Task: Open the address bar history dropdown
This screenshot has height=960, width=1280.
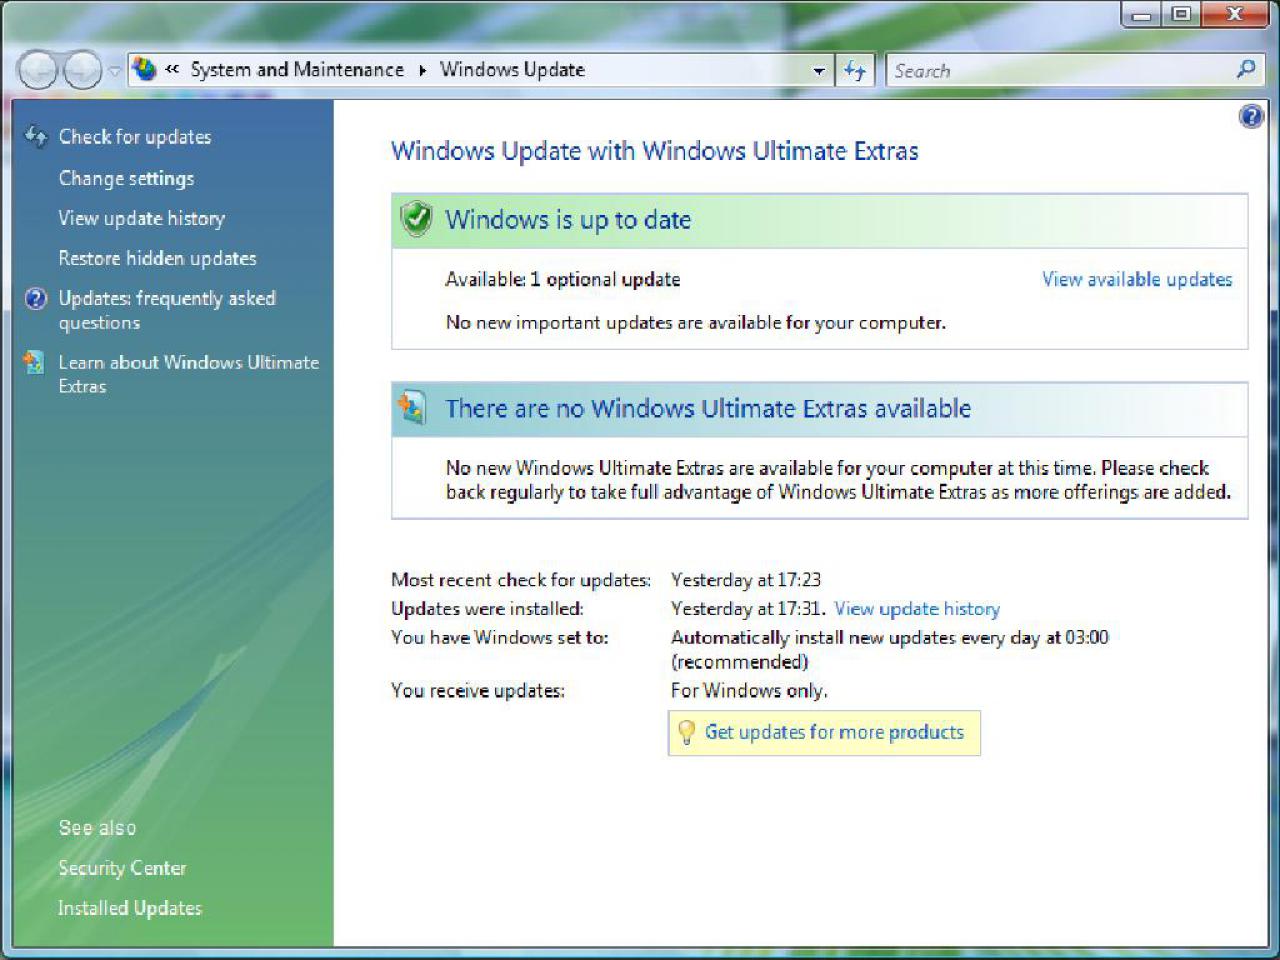Action: coord(819,71)
